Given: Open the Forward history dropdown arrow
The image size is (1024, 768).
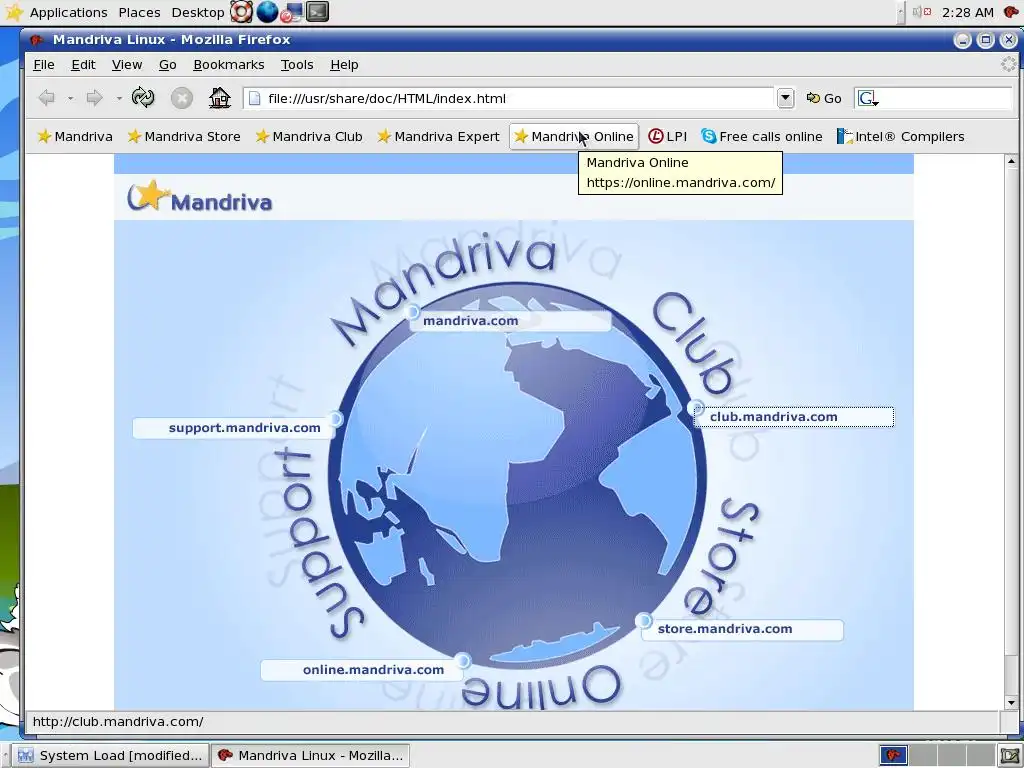Looking at the screenshot, I should (x=119, y=99).
